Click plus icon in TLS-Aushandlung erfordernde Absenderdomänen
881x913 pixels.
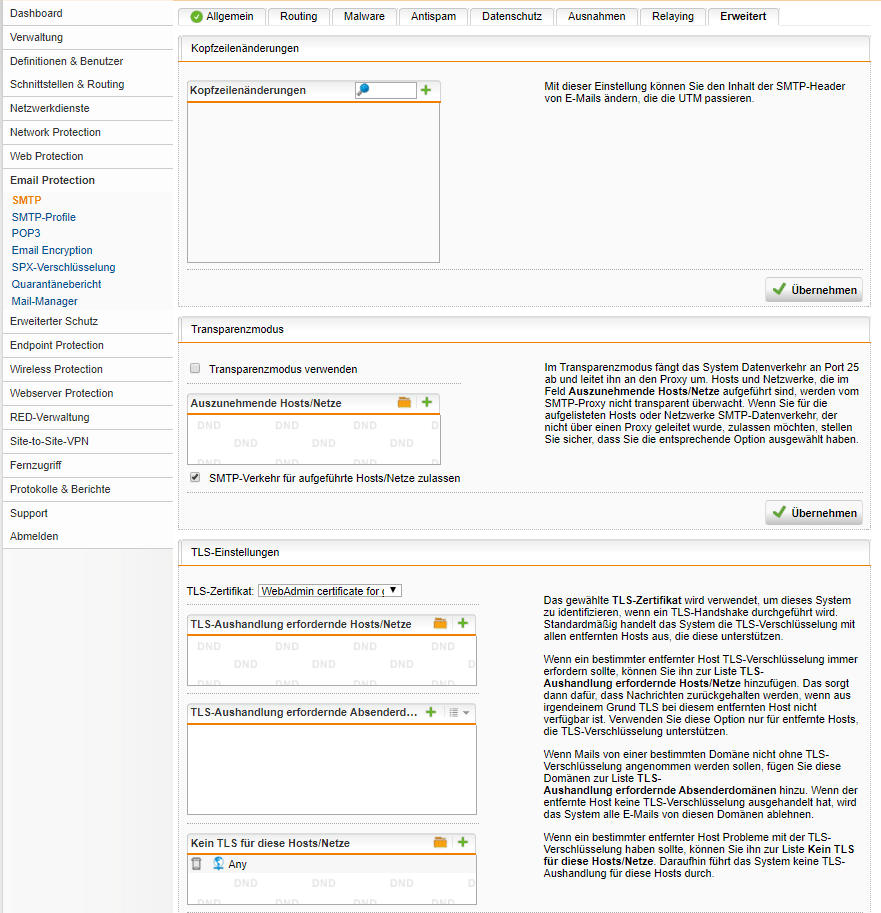431,712
